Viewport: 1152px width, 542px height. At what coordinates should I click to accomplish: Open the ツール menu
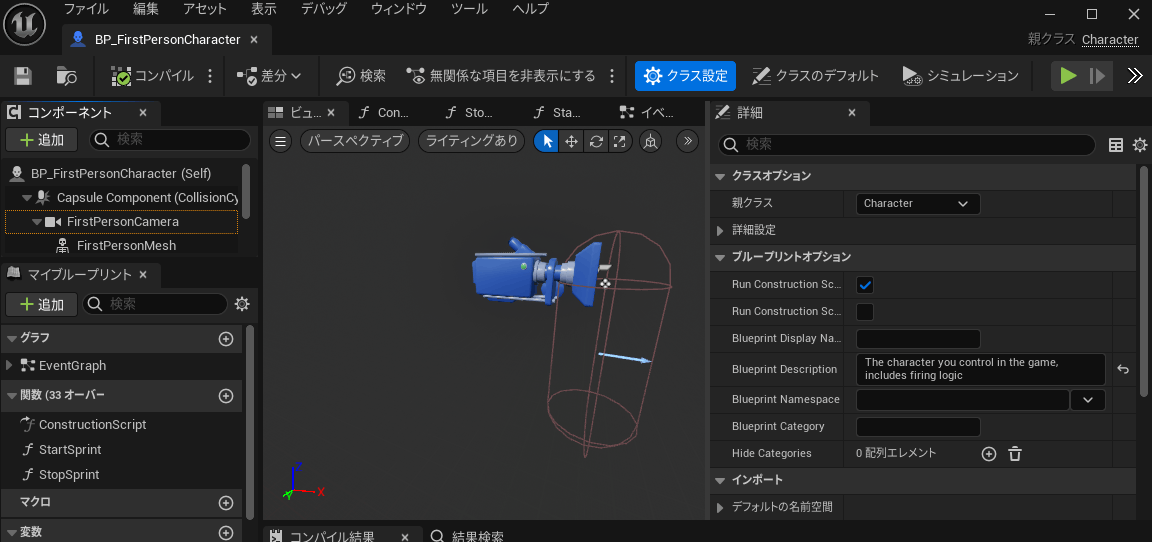pyautogui.click(x=469, y=10)
